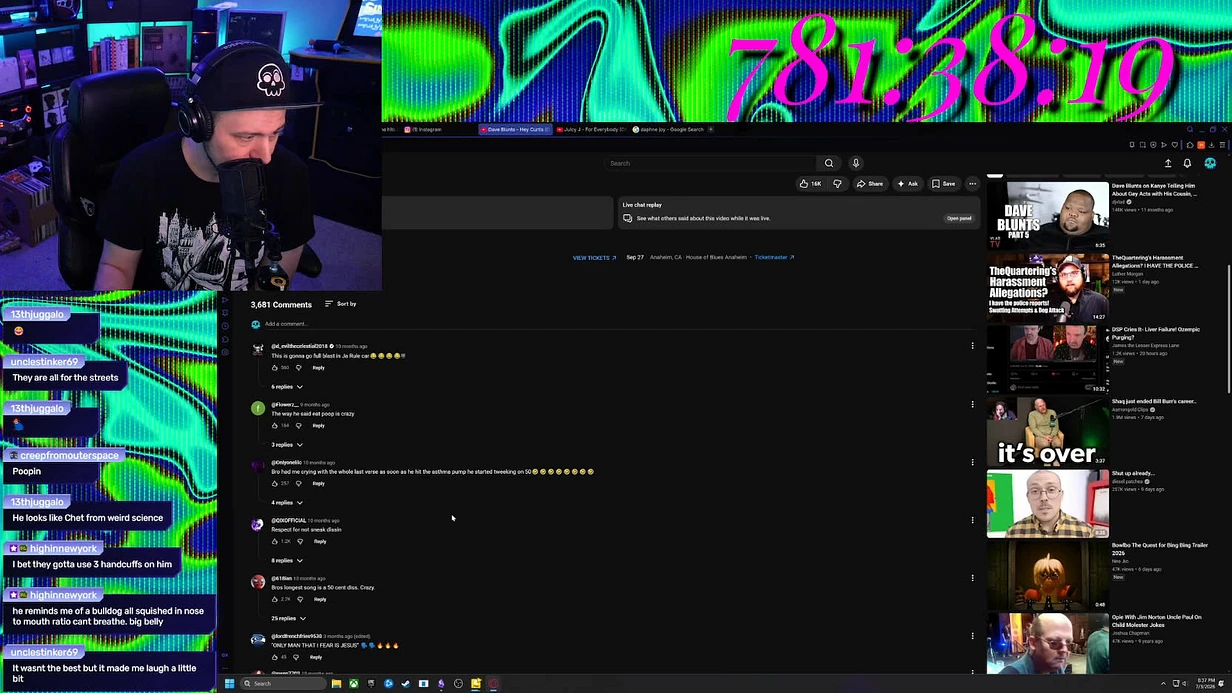1232x693 pixels.
Task: Open YouTube notifications bell
Action: (x=1187, y=163)
